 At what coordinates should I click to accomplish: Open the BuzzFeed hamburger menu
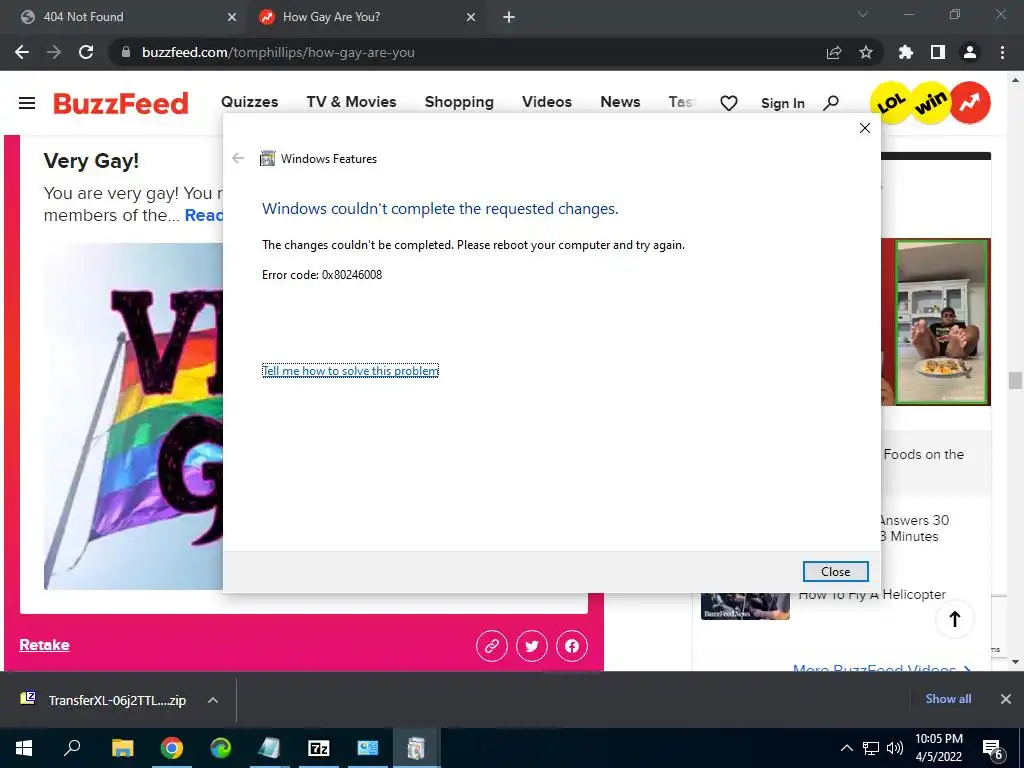[27, 103]
